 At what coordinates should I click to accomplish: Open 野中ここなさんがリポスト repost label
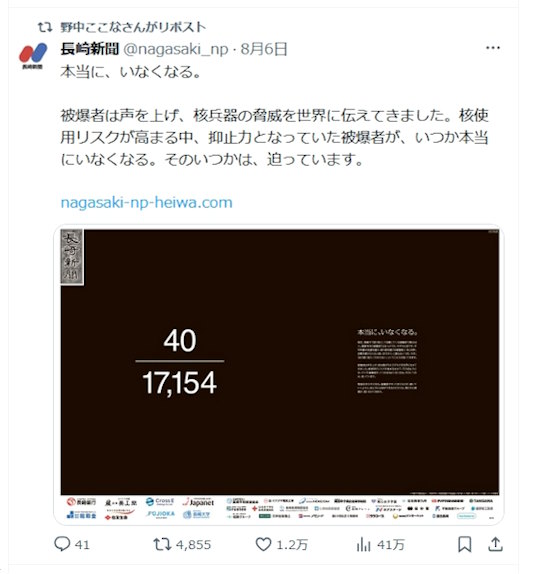[133, 27]
